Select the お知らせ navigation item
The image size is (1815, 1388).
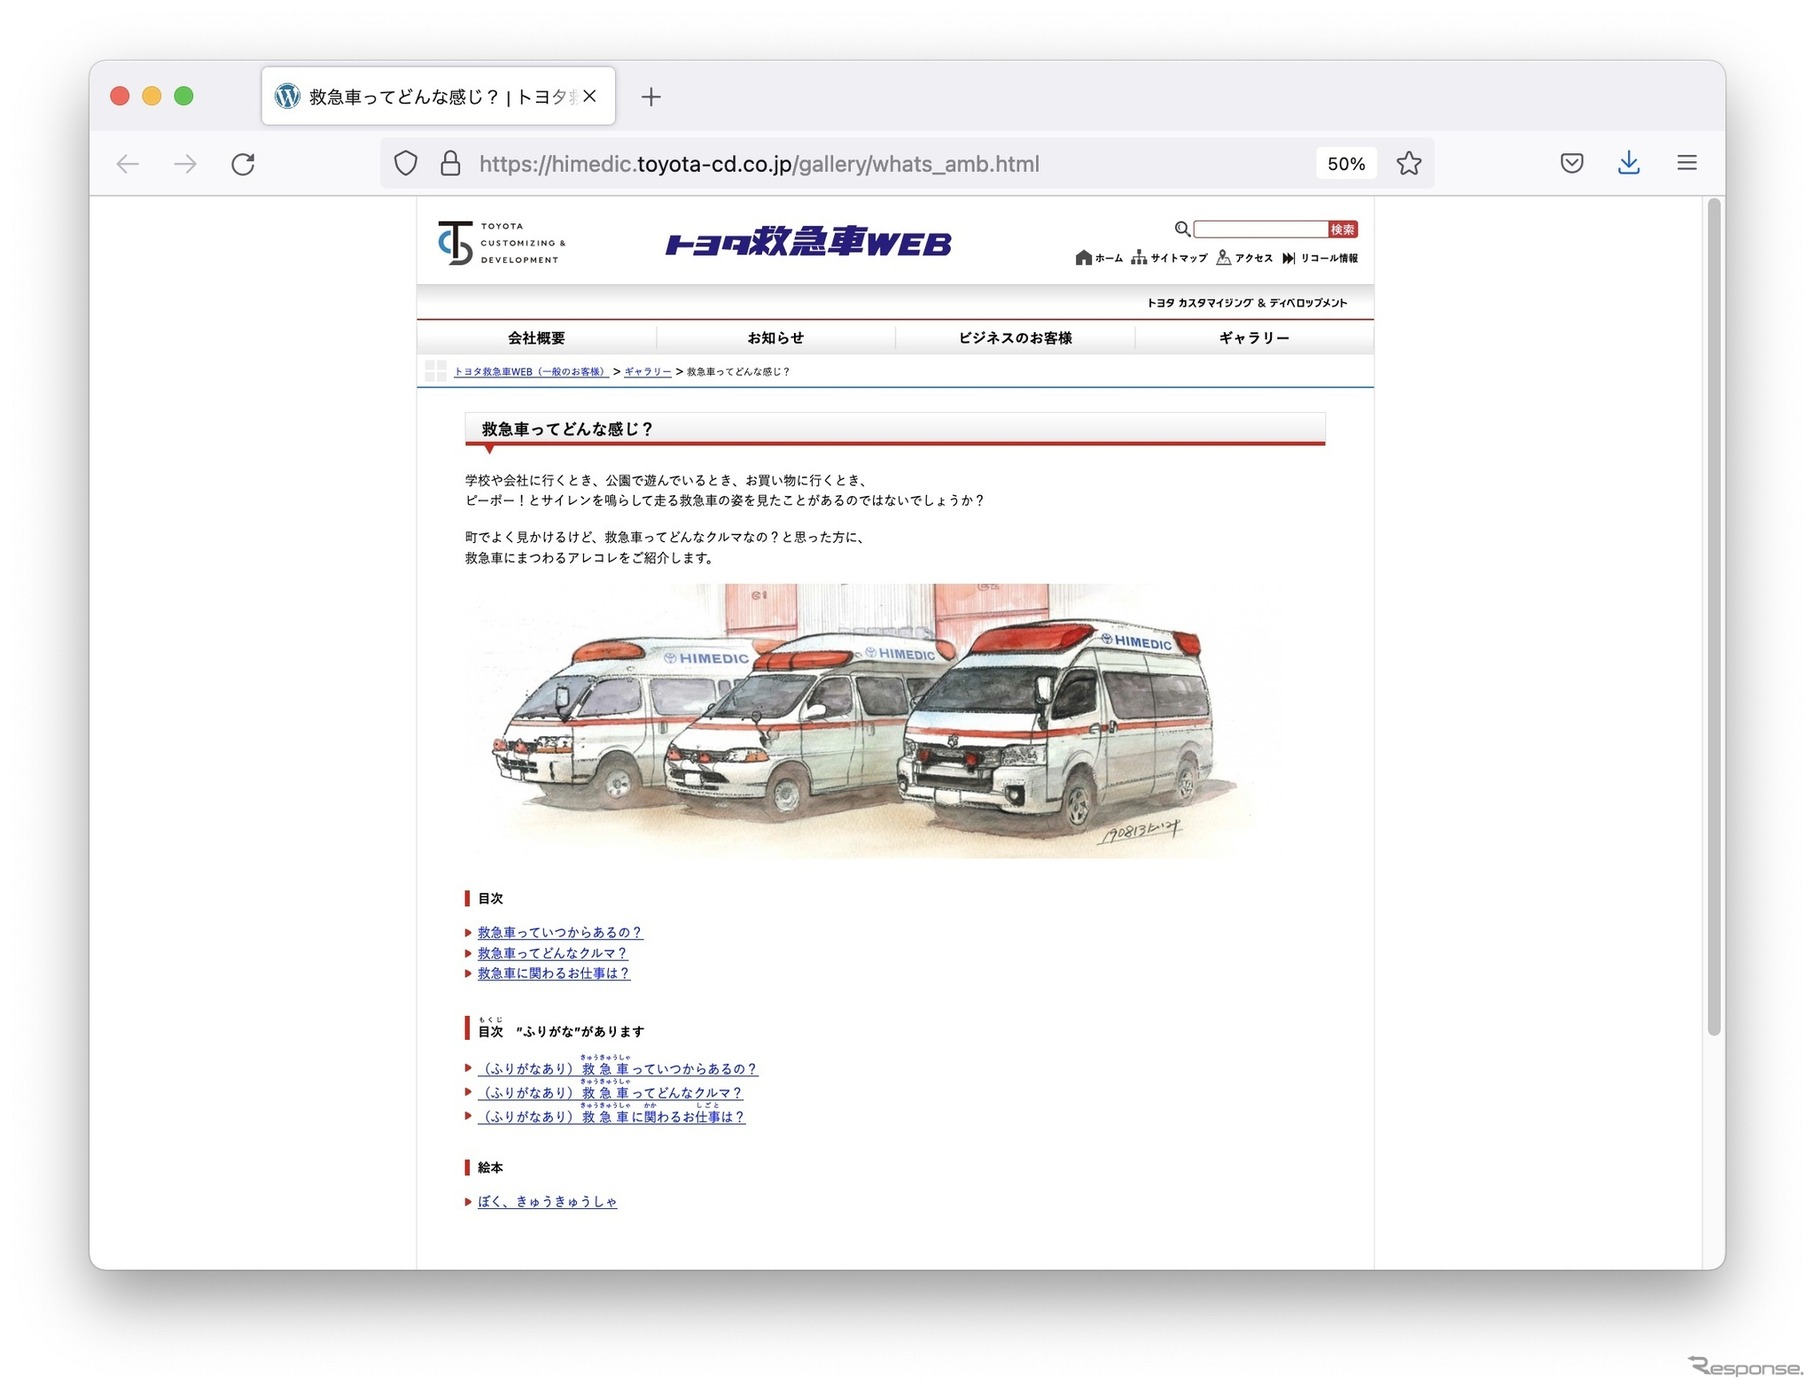click(775, 338)
